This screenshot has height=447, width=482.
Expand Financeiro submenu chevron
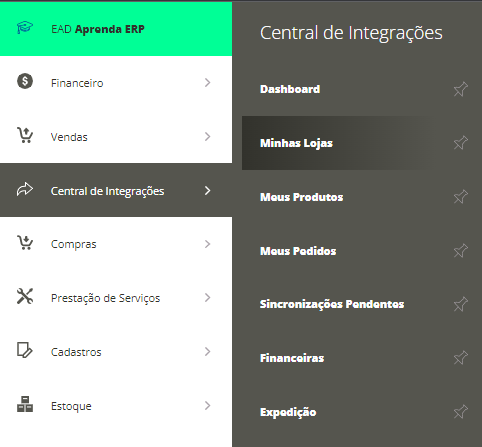pyautogui.click(x=207, y=83)
